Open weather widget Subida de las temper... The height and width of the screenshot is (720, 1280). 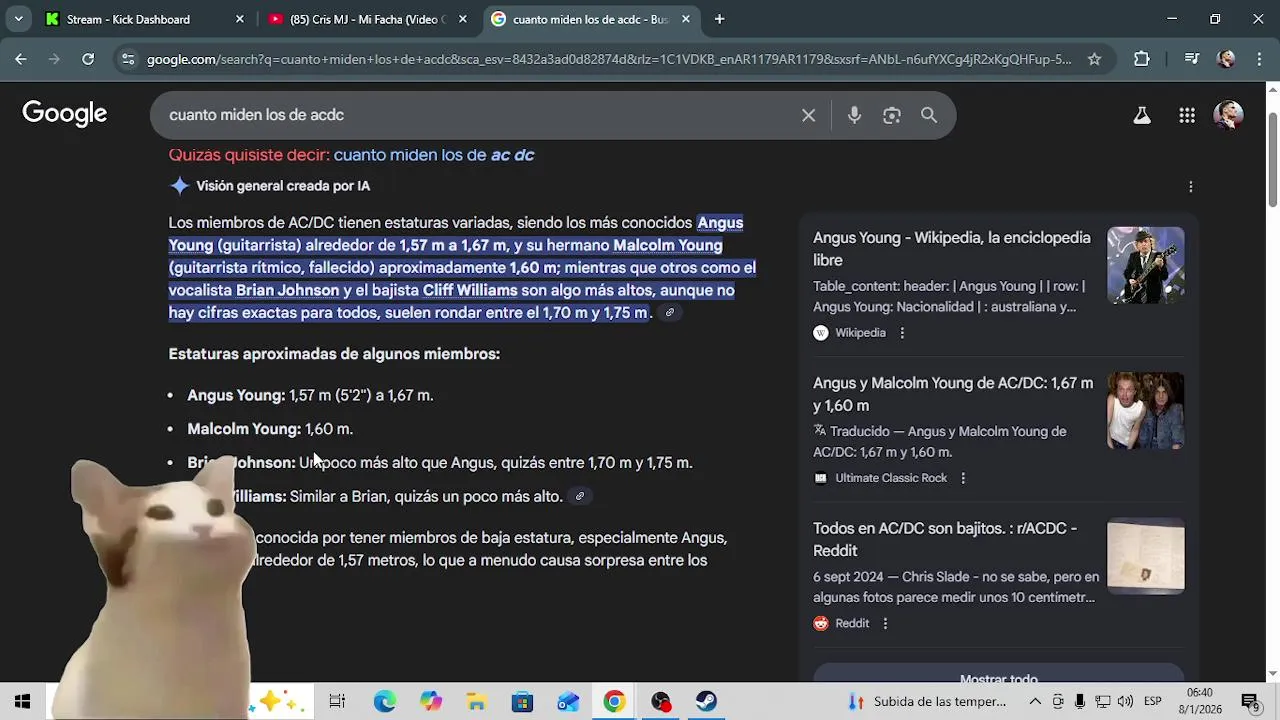928,701
